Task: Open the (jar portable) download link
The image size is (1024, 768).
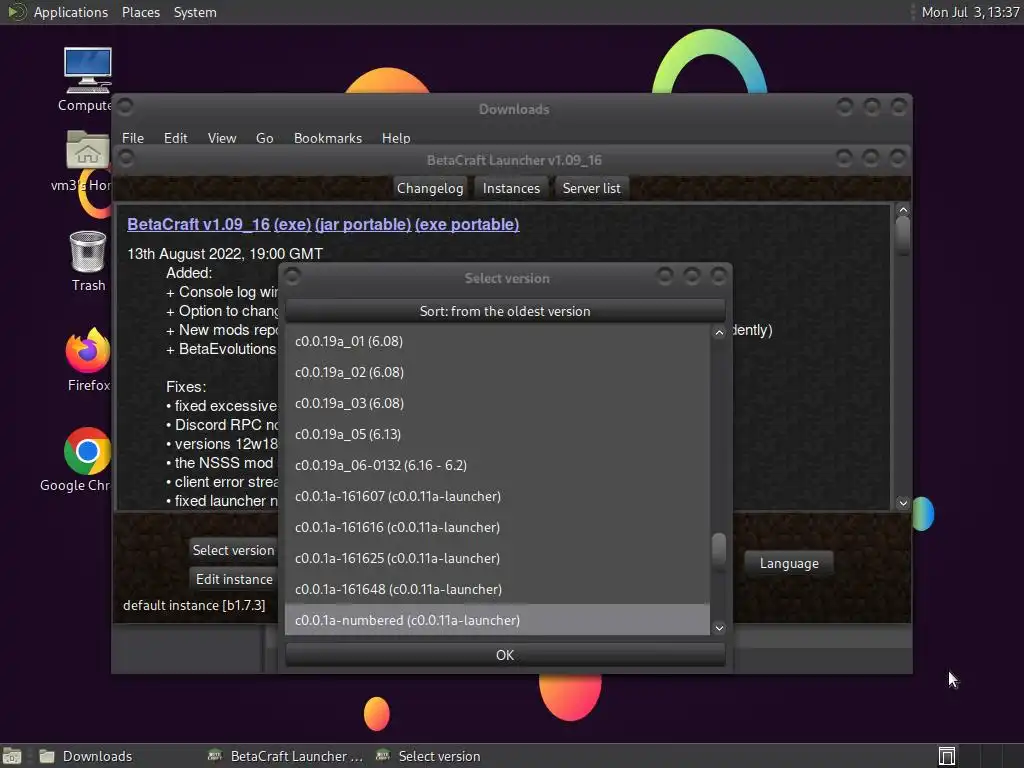Action: coord(362,224)
